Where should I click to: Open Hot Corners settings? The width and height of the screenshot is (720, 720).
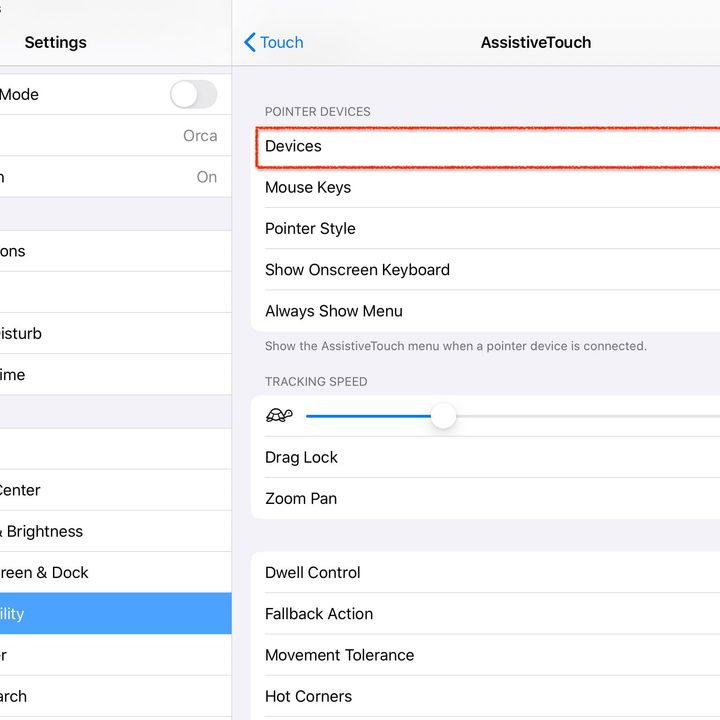[485, 697]
